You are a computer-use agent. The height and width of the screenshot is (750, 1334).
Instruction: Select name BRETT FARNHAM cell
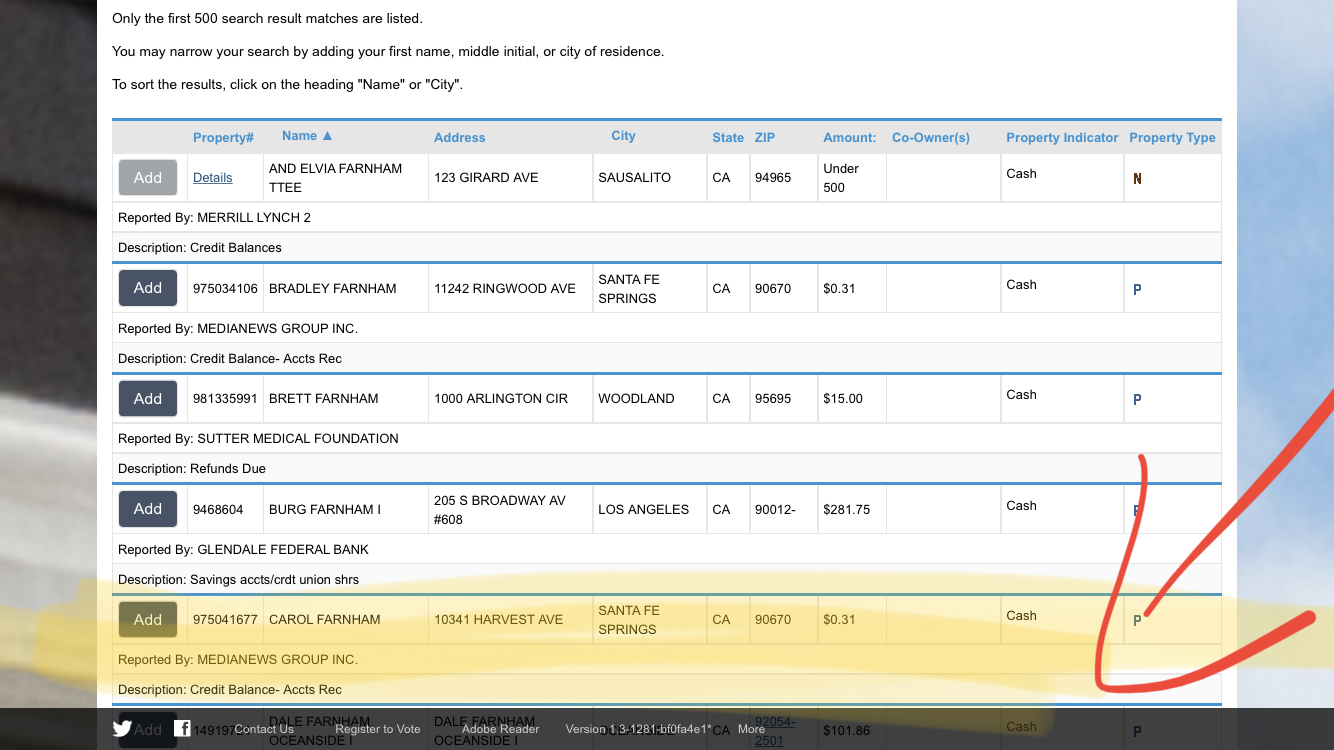coord(346,398)
